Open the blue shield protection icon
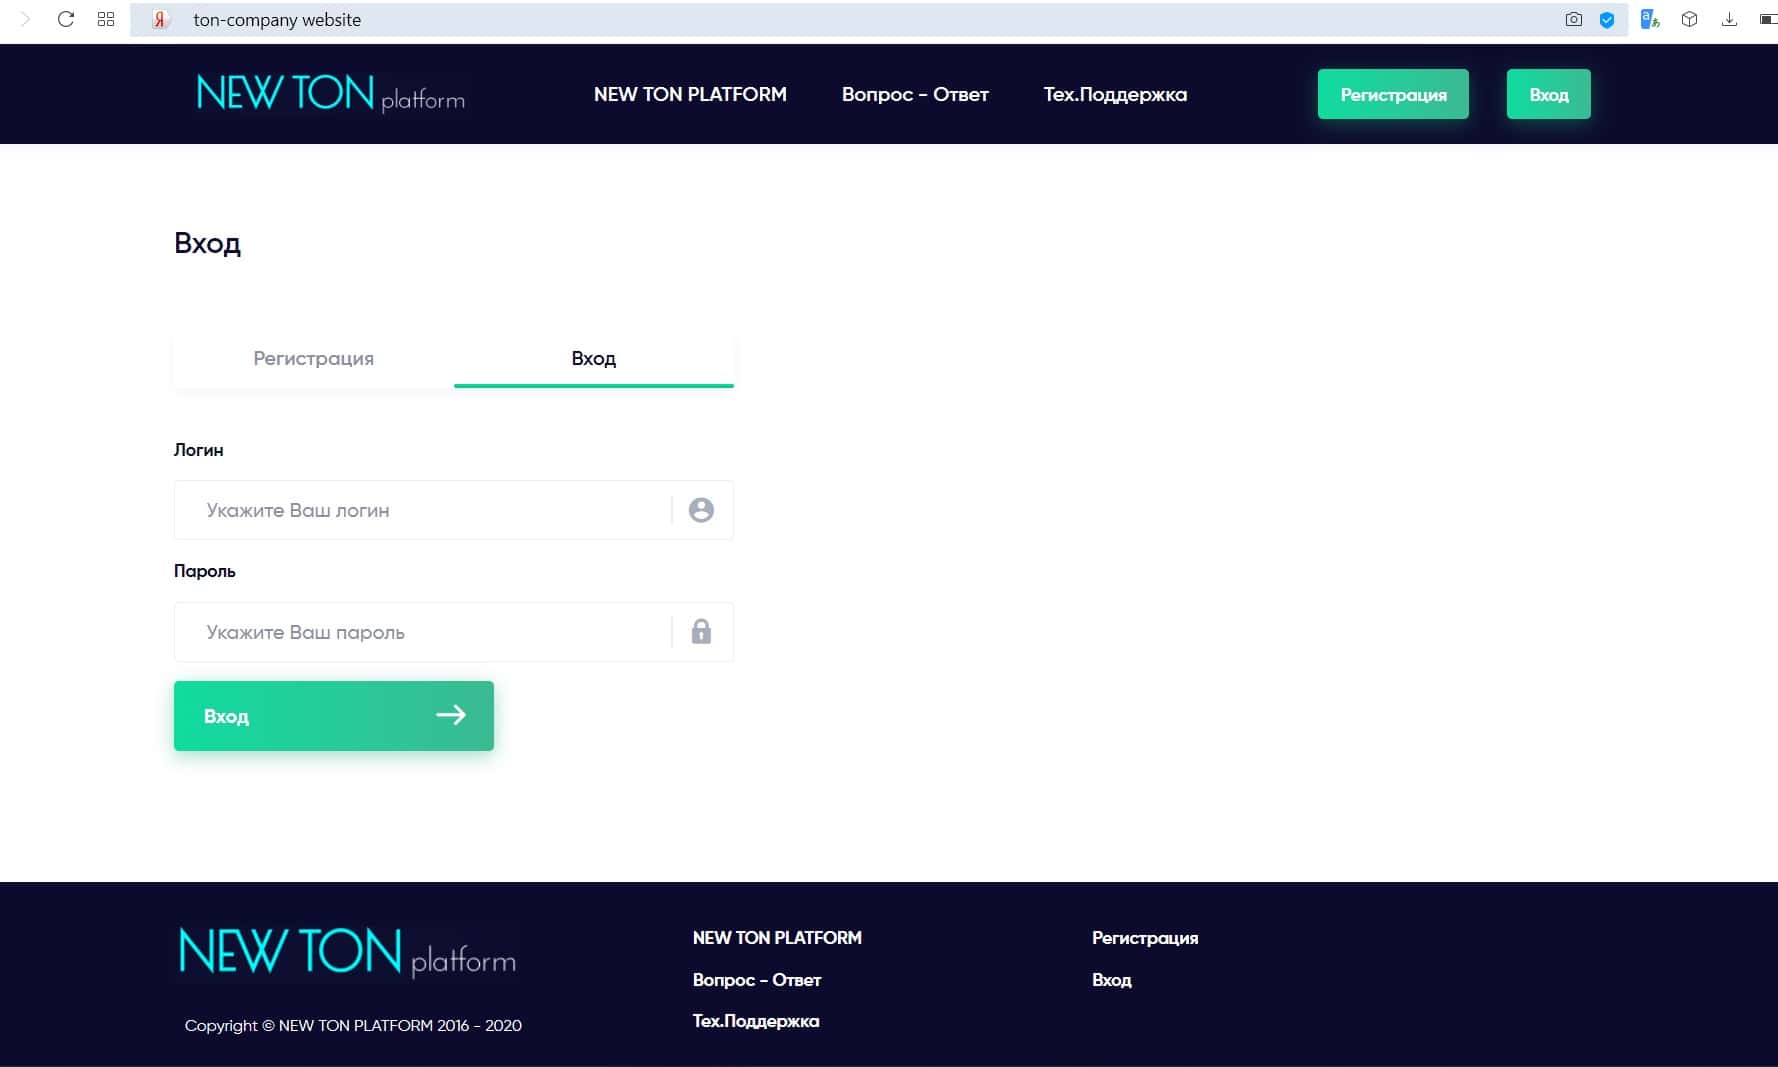The width and height of the screenshot is (1778, 1067). [1607, 19]
